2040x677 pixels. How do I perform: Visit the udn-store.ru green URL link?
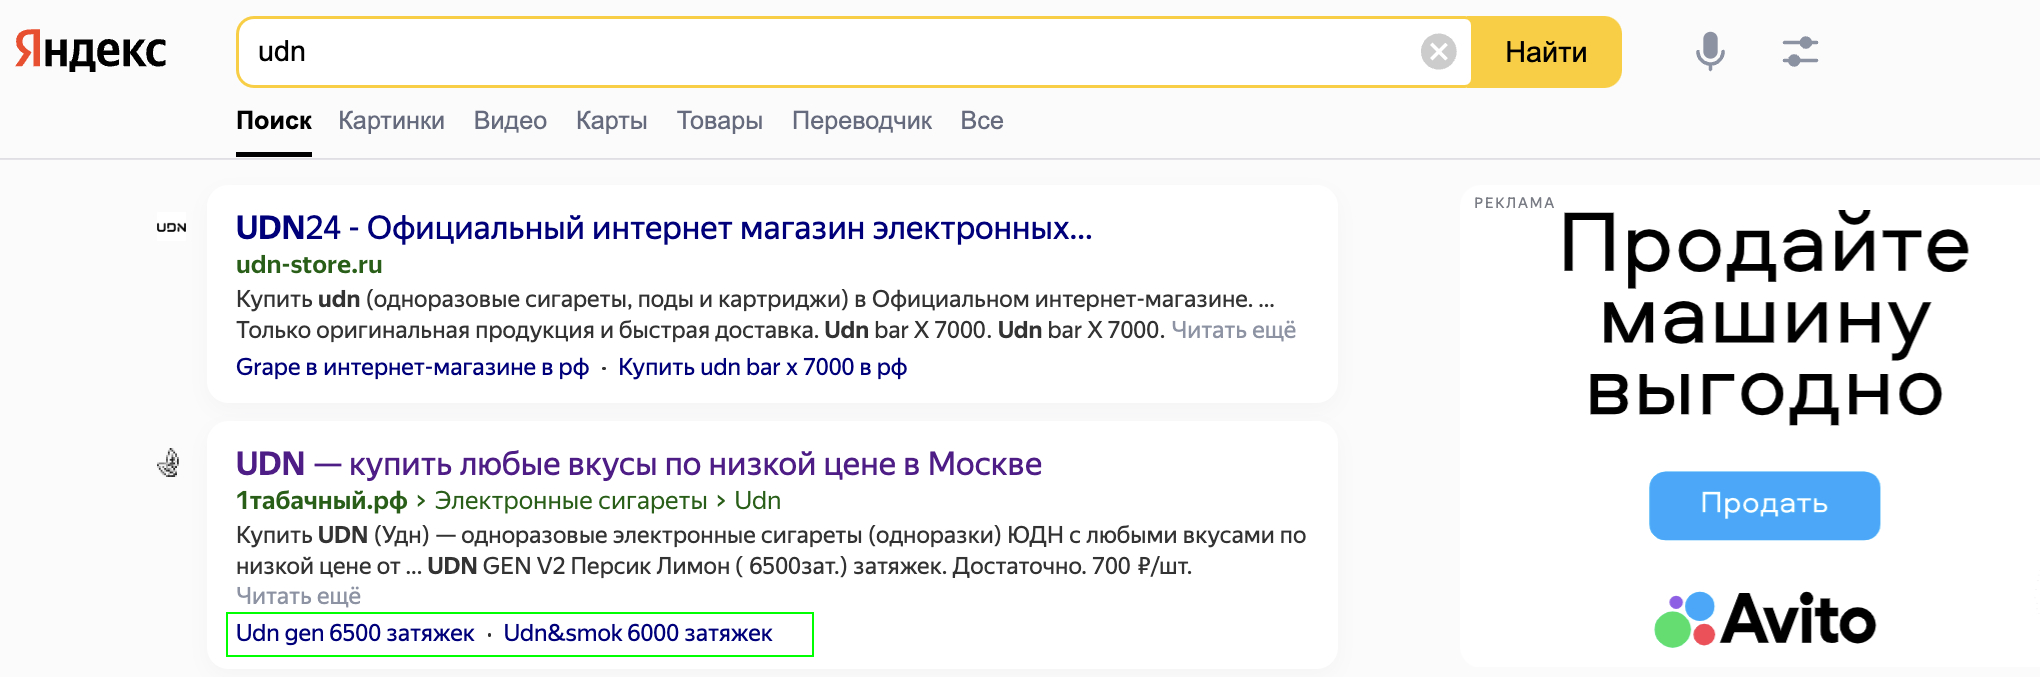click(x=309, y=265)
